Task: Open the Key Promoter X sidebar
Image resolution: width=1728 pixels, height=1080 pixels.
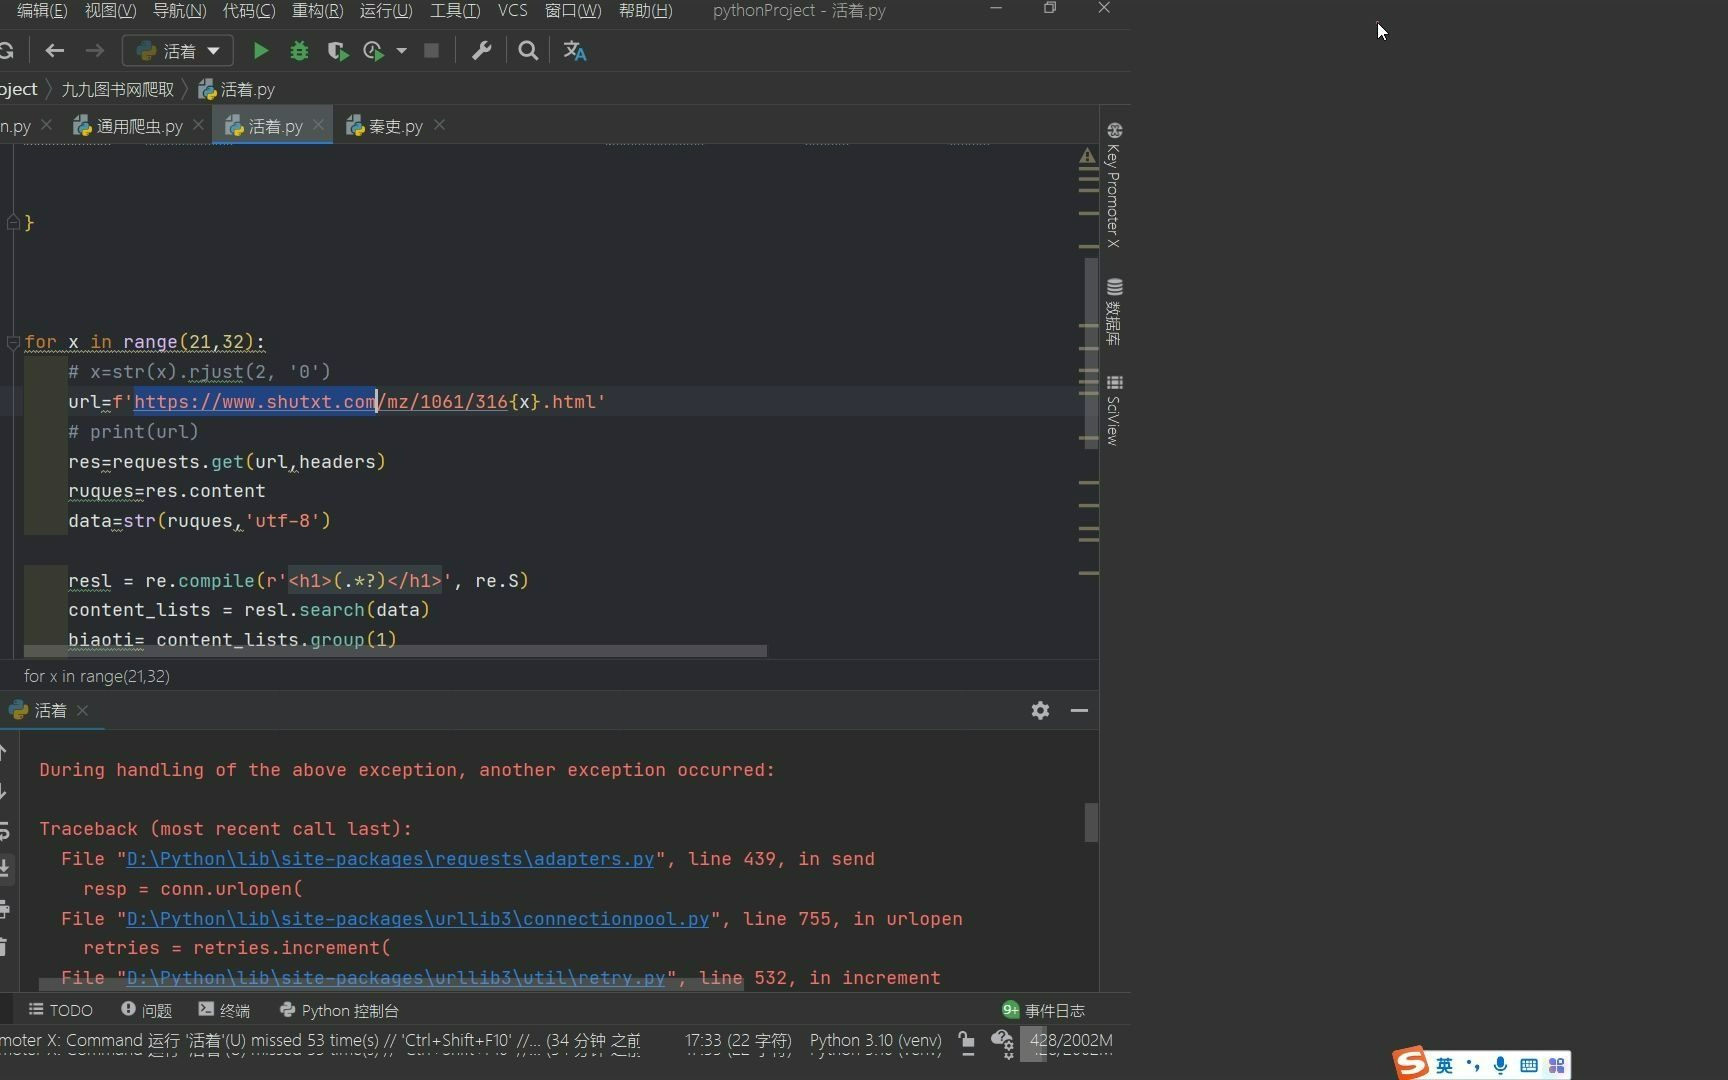Action: click(1115, 190)
